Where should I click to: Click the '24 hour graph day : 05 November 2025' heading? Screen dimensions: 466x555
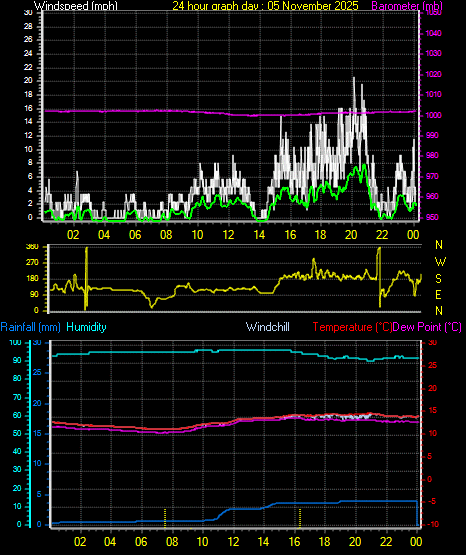point(265,6)
